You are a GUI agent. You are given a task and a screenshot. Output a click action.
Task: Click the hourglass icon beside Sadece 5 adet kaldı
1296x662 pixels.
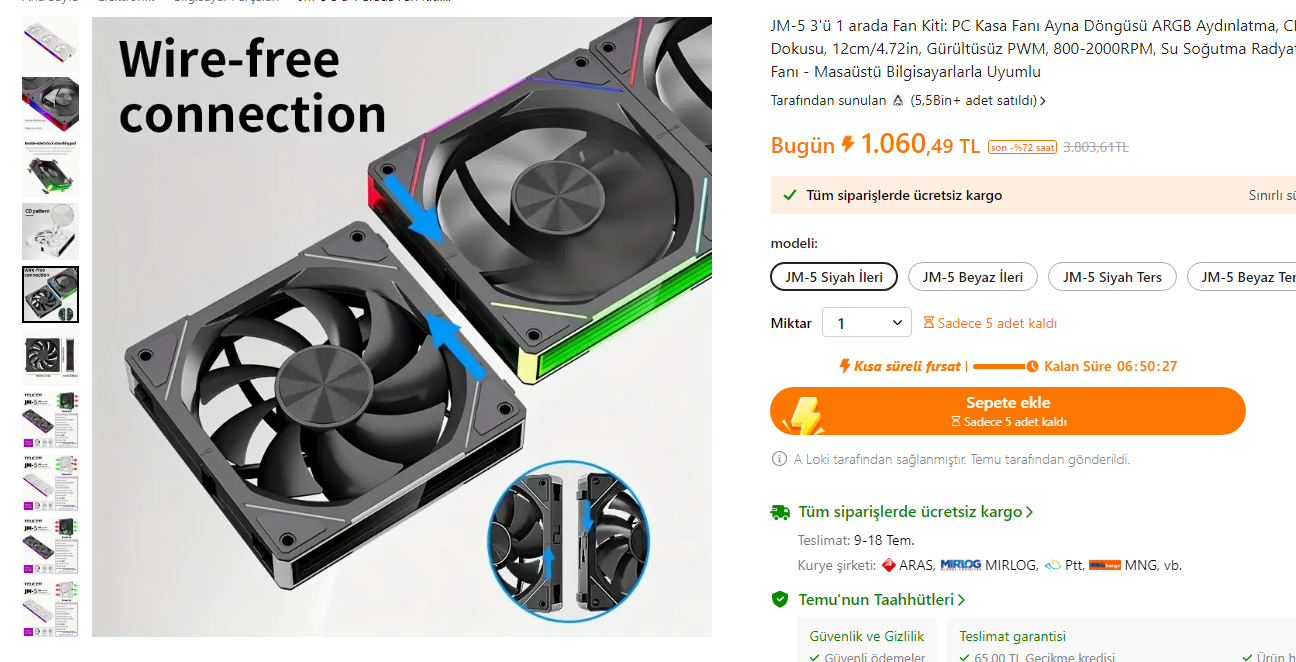click(928, 323)
